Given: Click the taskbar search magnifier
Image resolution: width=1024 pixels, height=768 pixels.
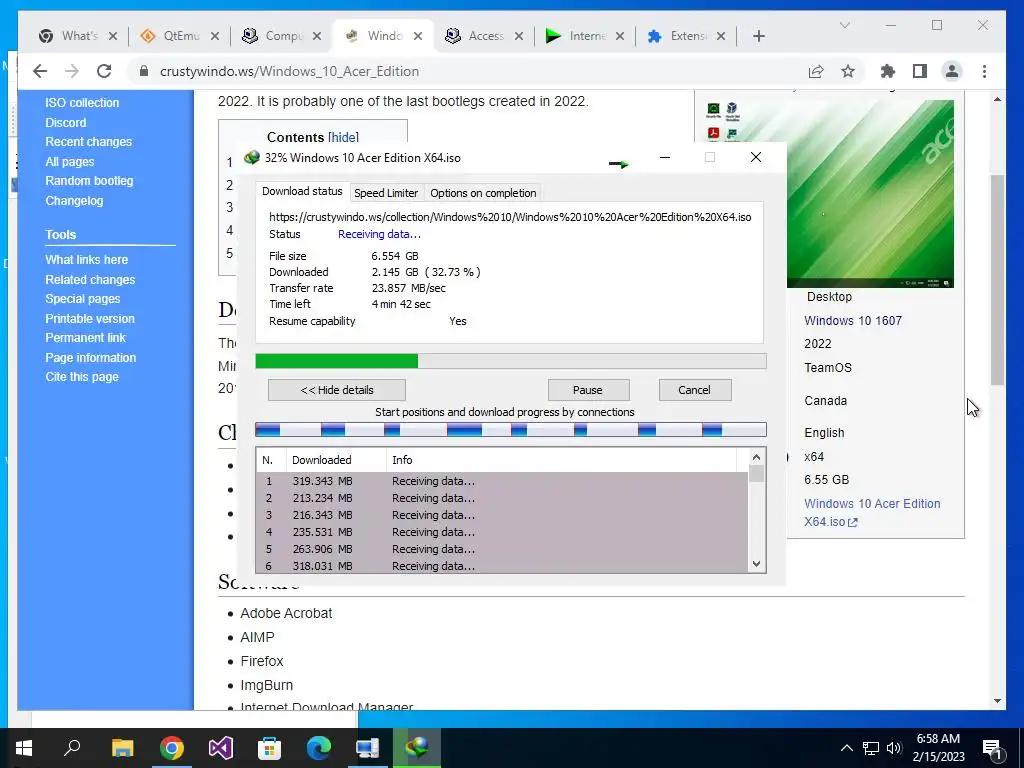Looking at the screenshot, I should (72, 748).
